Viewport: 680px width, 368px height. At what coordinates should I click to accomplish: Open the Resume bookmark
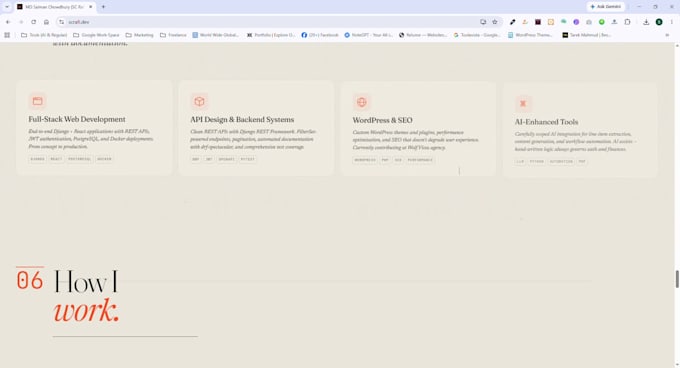(423, 35)
